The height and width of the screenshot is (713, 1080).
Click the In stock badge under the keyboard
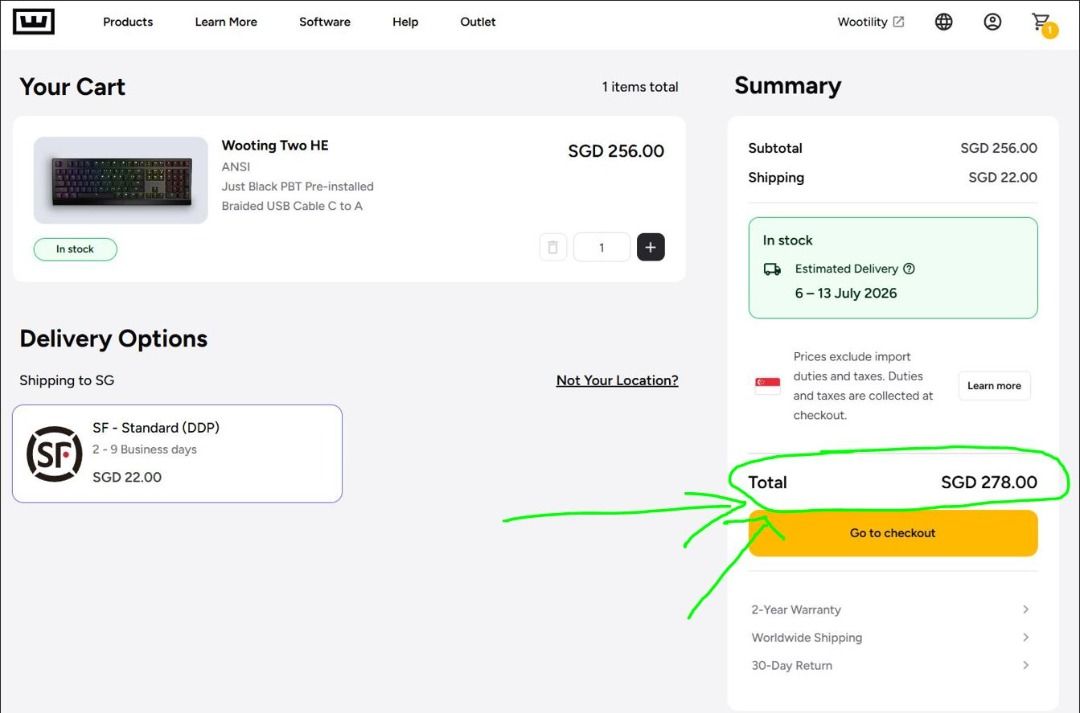[x=75, y=249]
